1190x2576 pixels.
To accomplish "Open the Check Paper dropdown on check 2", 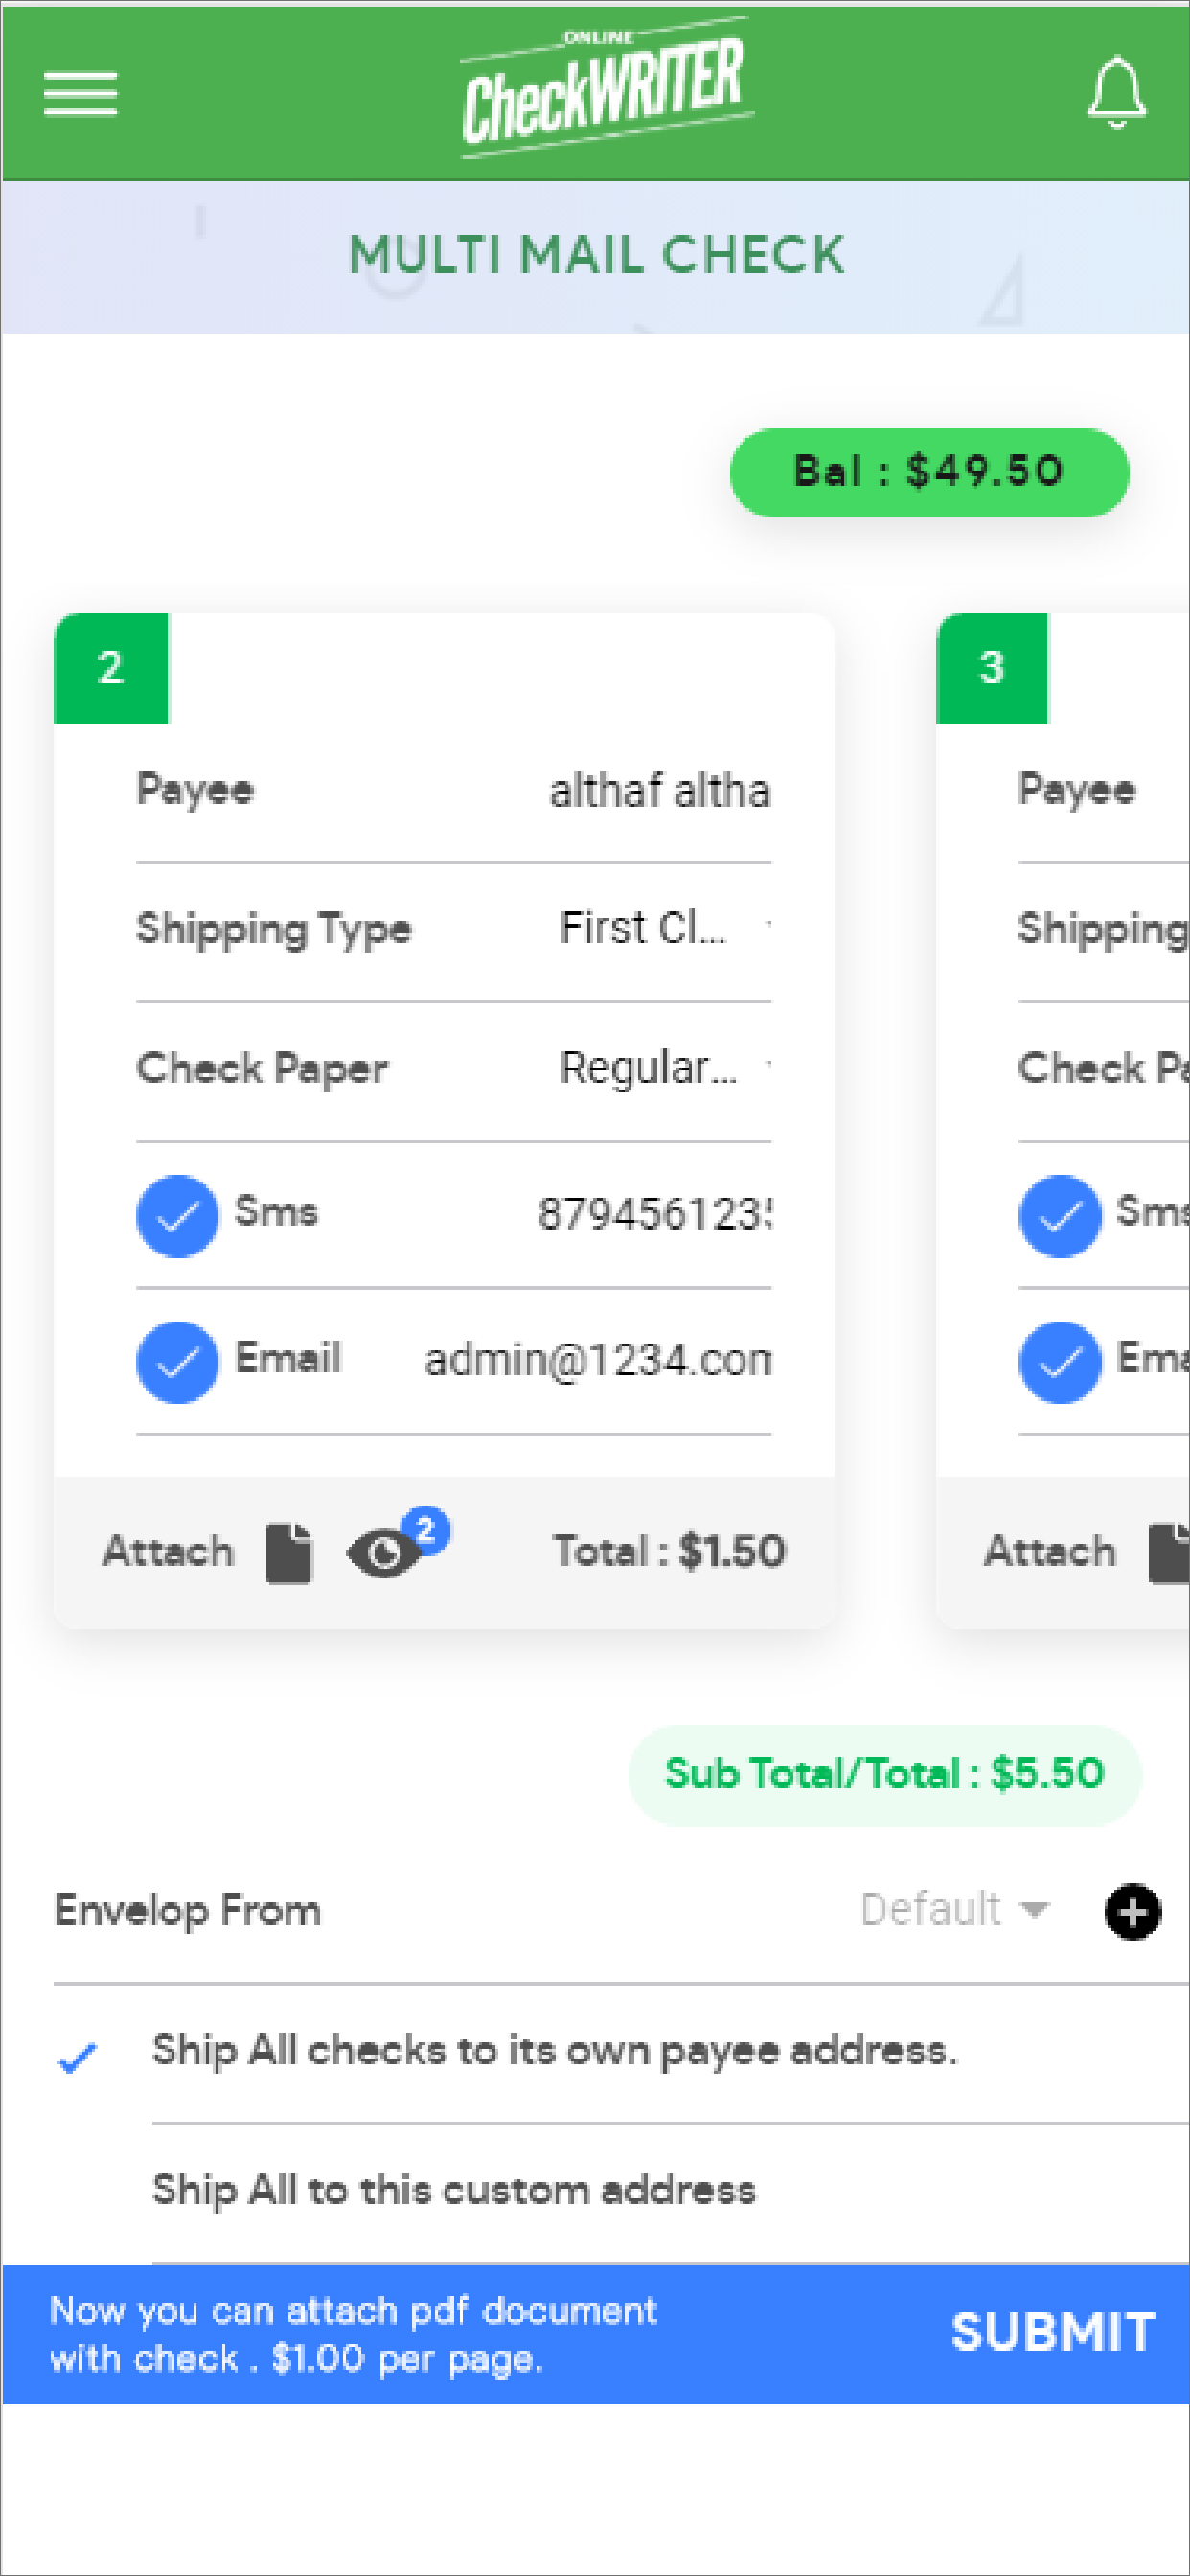I will tap(650, 1068).
